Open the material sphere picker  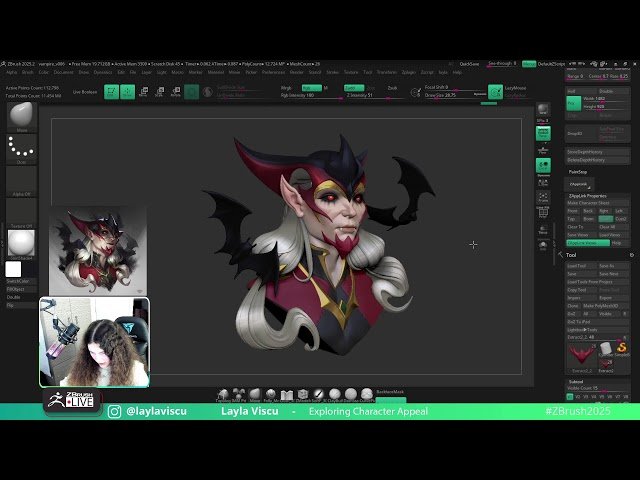[22, 244]
